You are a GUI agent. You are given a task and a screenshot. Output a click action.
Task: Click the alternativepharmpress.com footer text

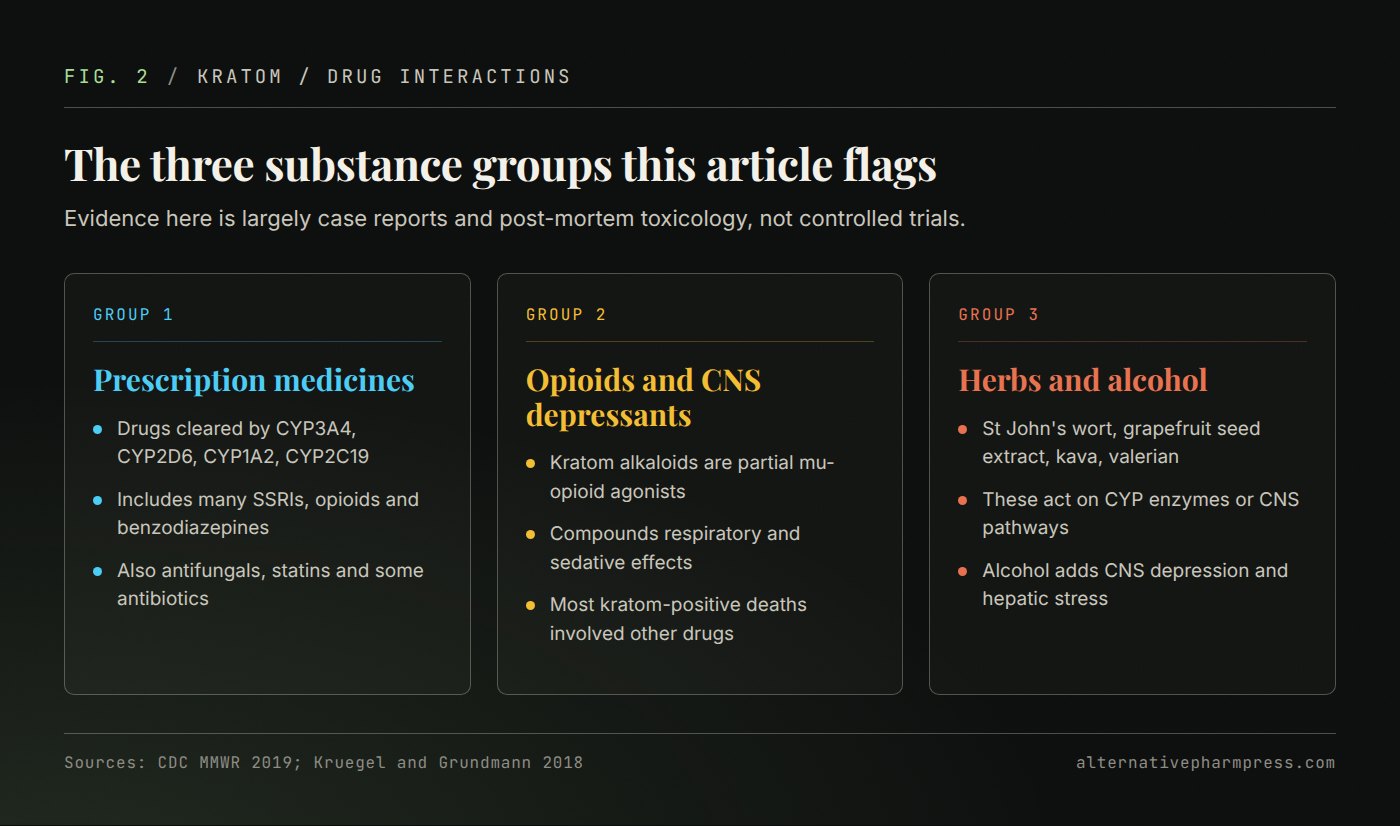[1205, 763]
